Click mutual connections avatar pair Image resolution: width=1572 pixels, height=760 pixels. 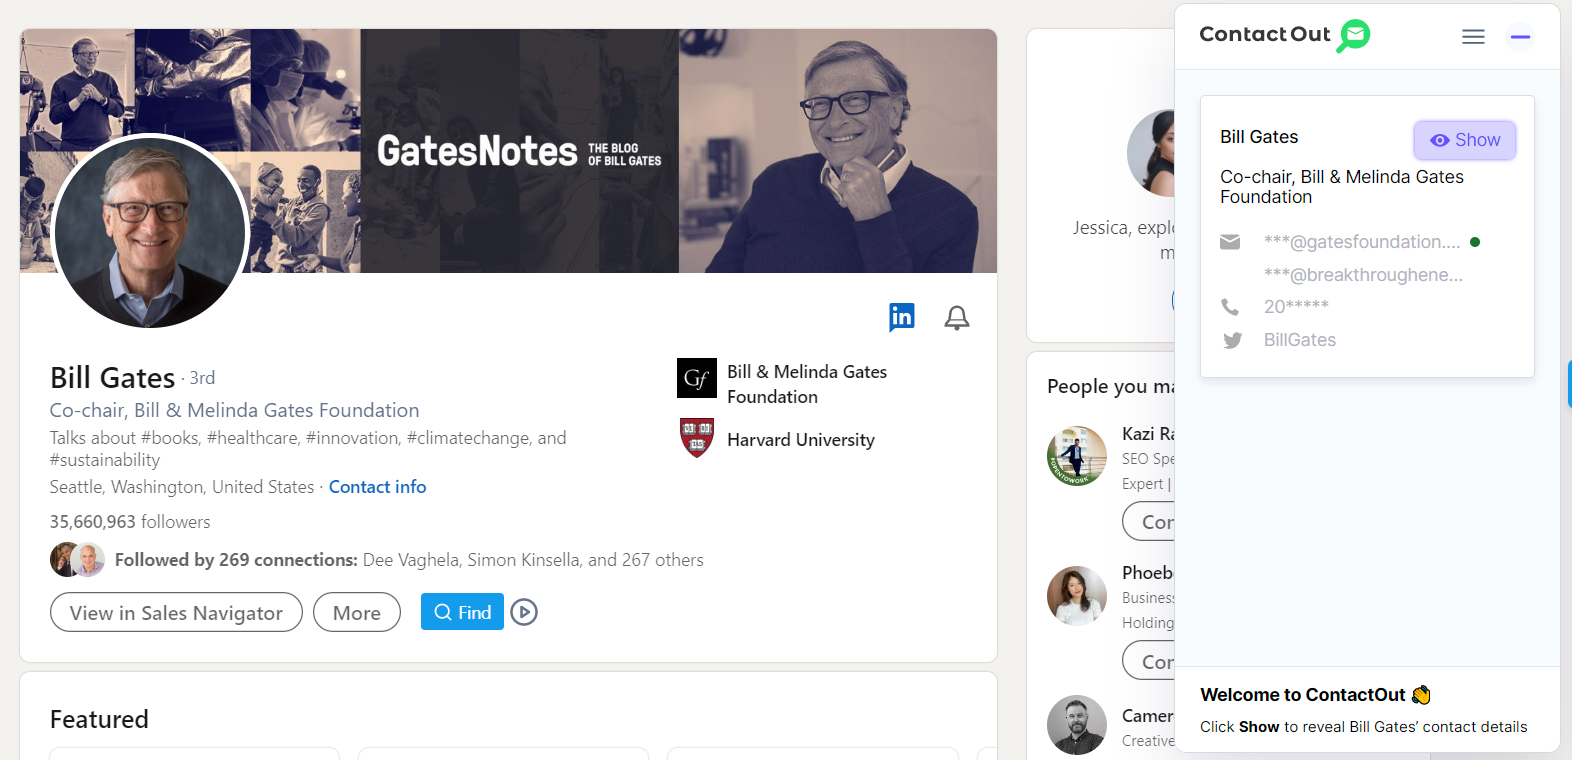(x=78, y=560)
